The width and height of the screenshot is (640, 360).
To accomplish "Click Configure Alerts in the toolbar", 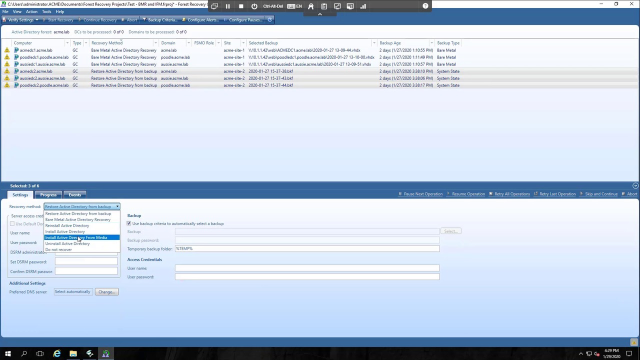I will [200, 20].
